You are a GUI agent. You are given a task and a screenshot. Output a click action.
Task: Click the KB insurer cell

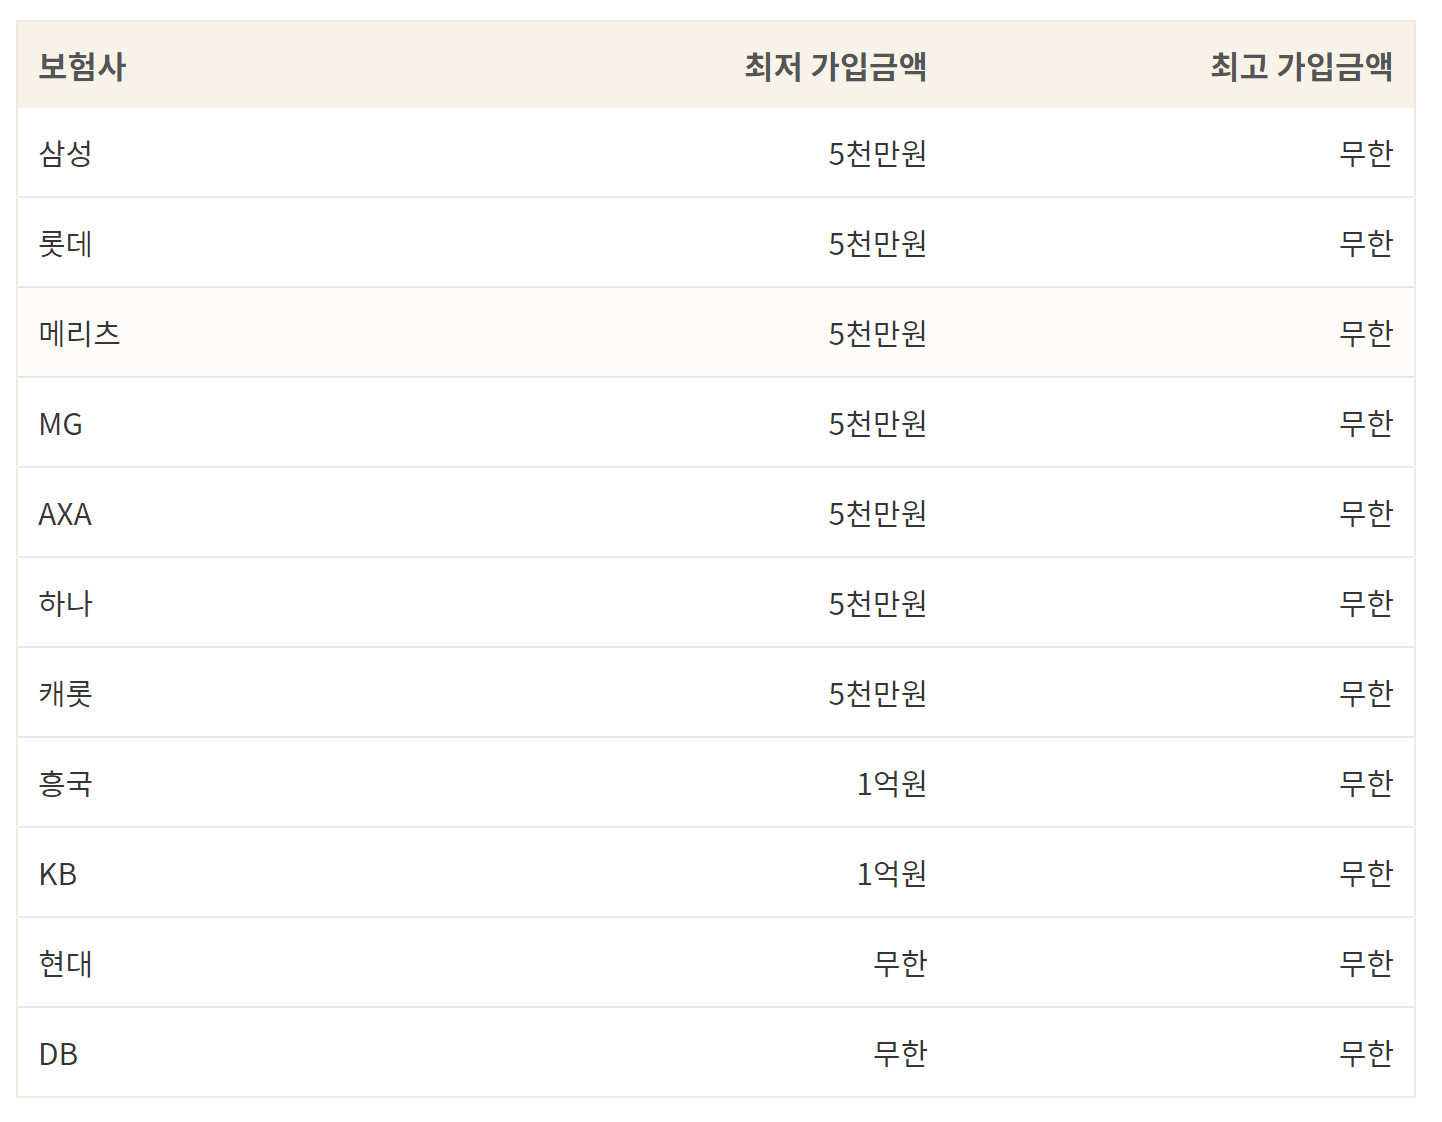point(57,874)
